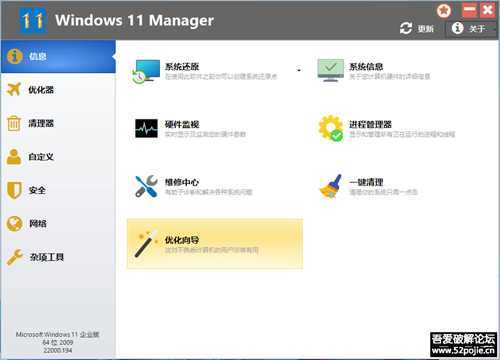
Task: Click the 系统信息 description text line
Action: [390, 76]
